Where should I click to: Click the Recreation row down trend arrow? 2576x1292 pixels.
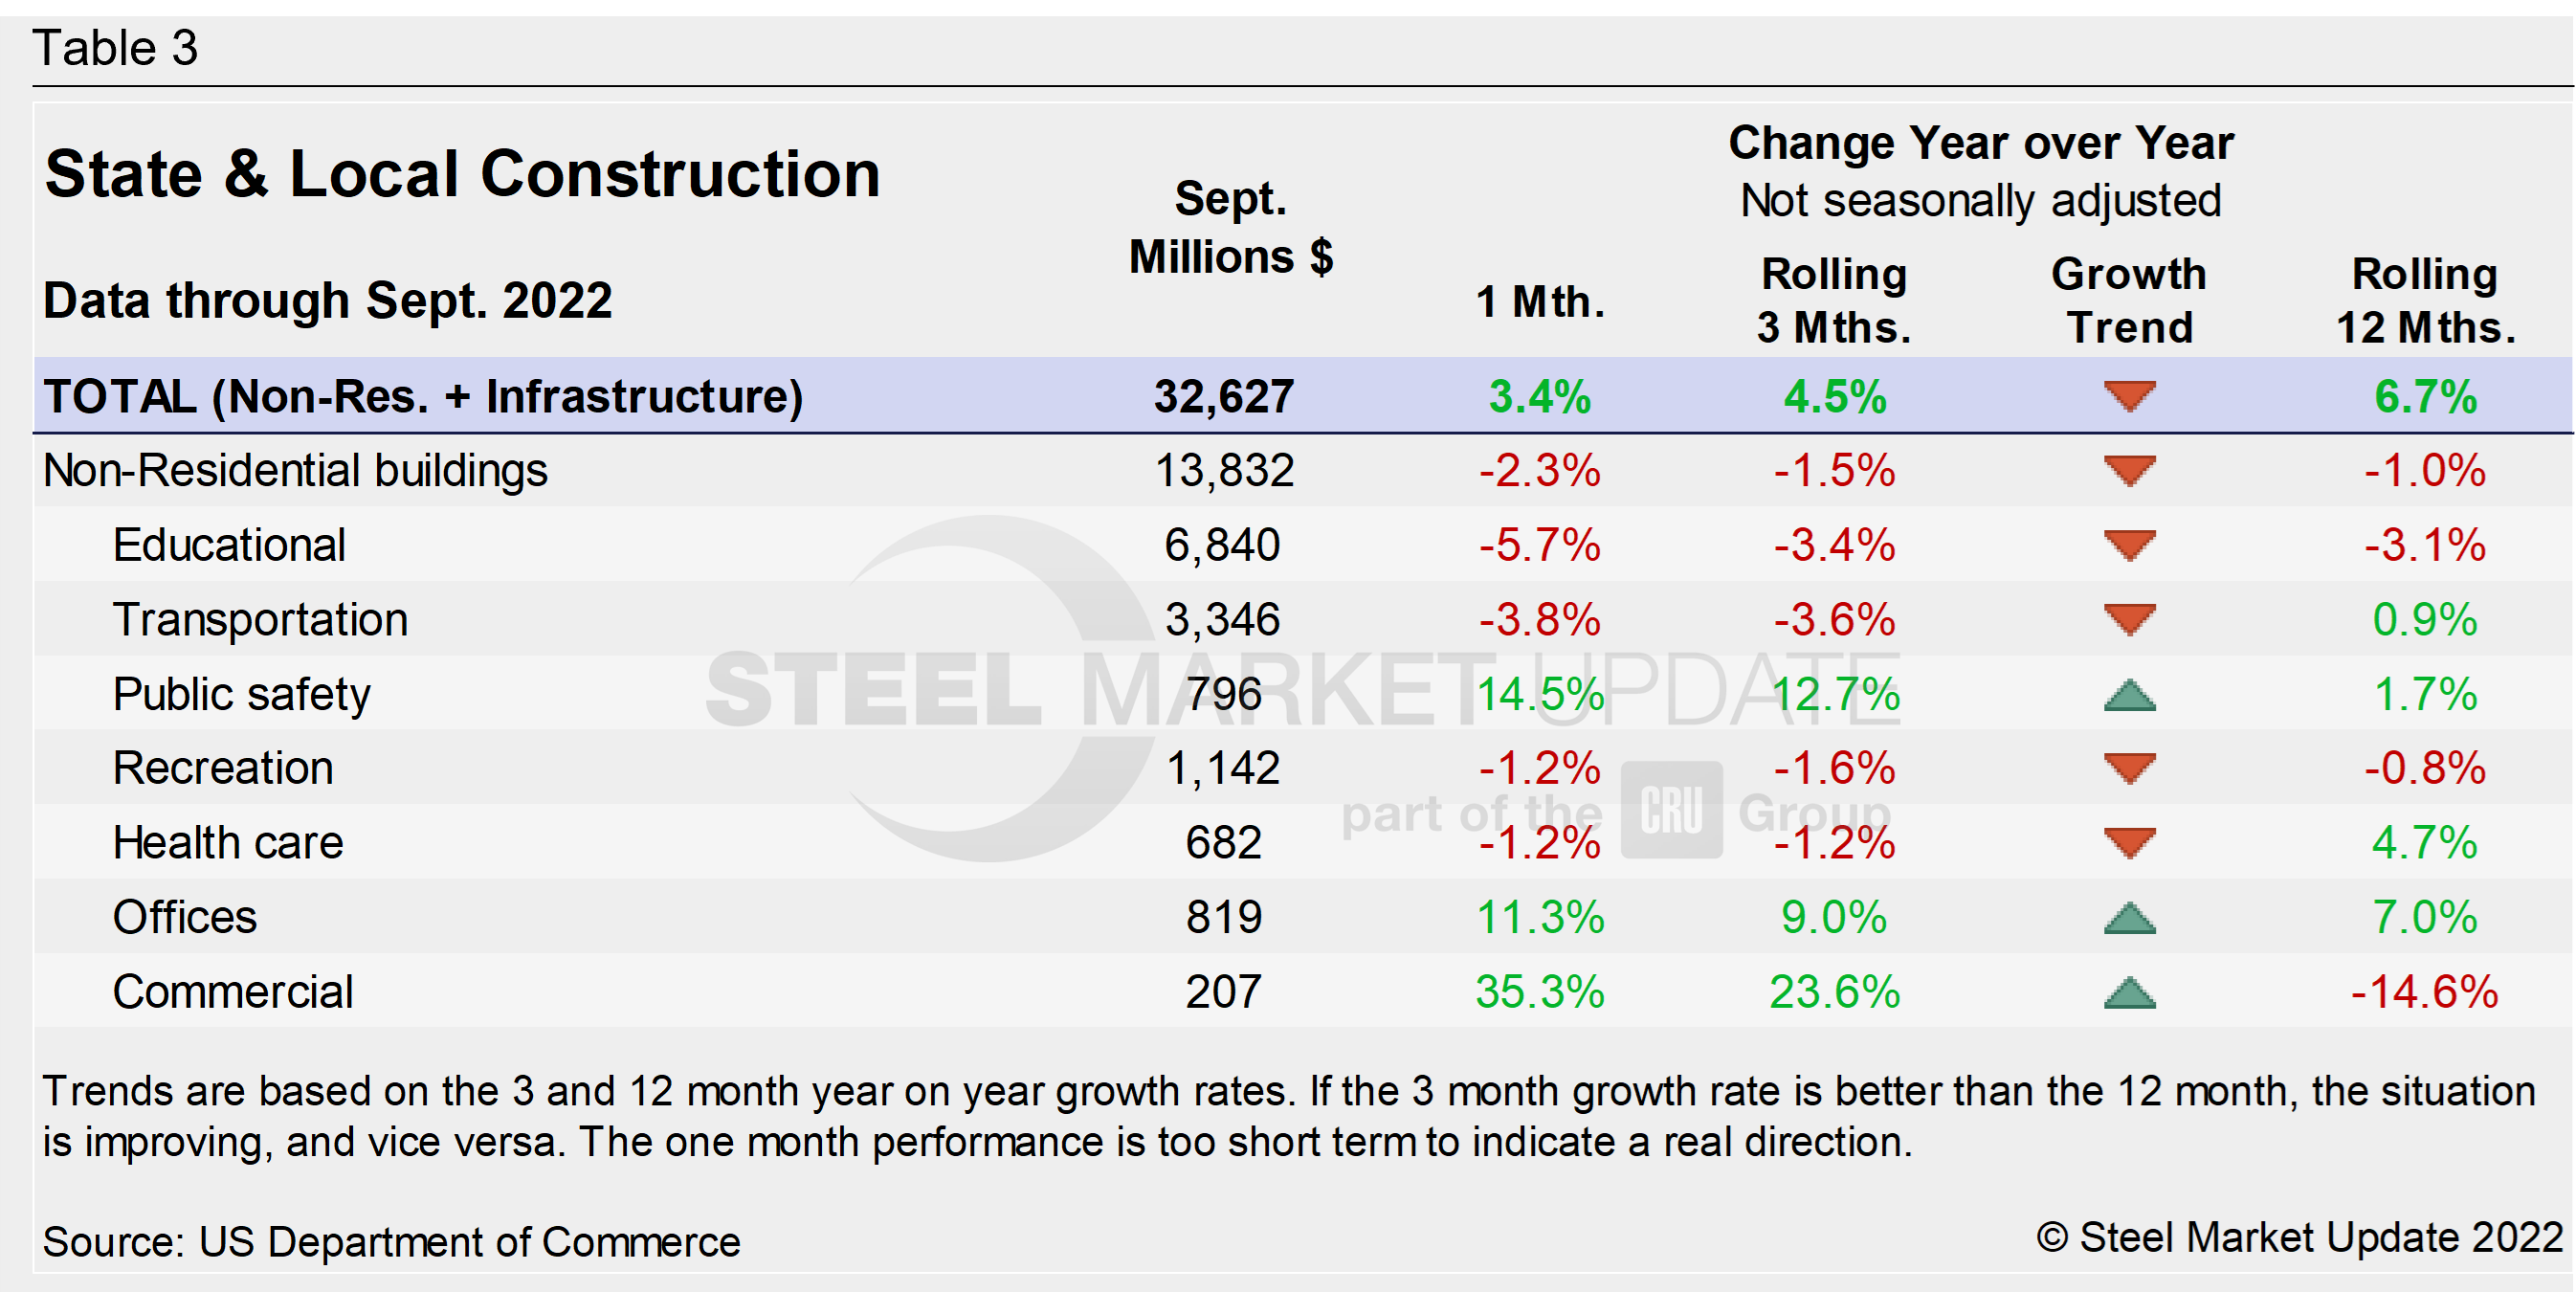click(2129, 768)
